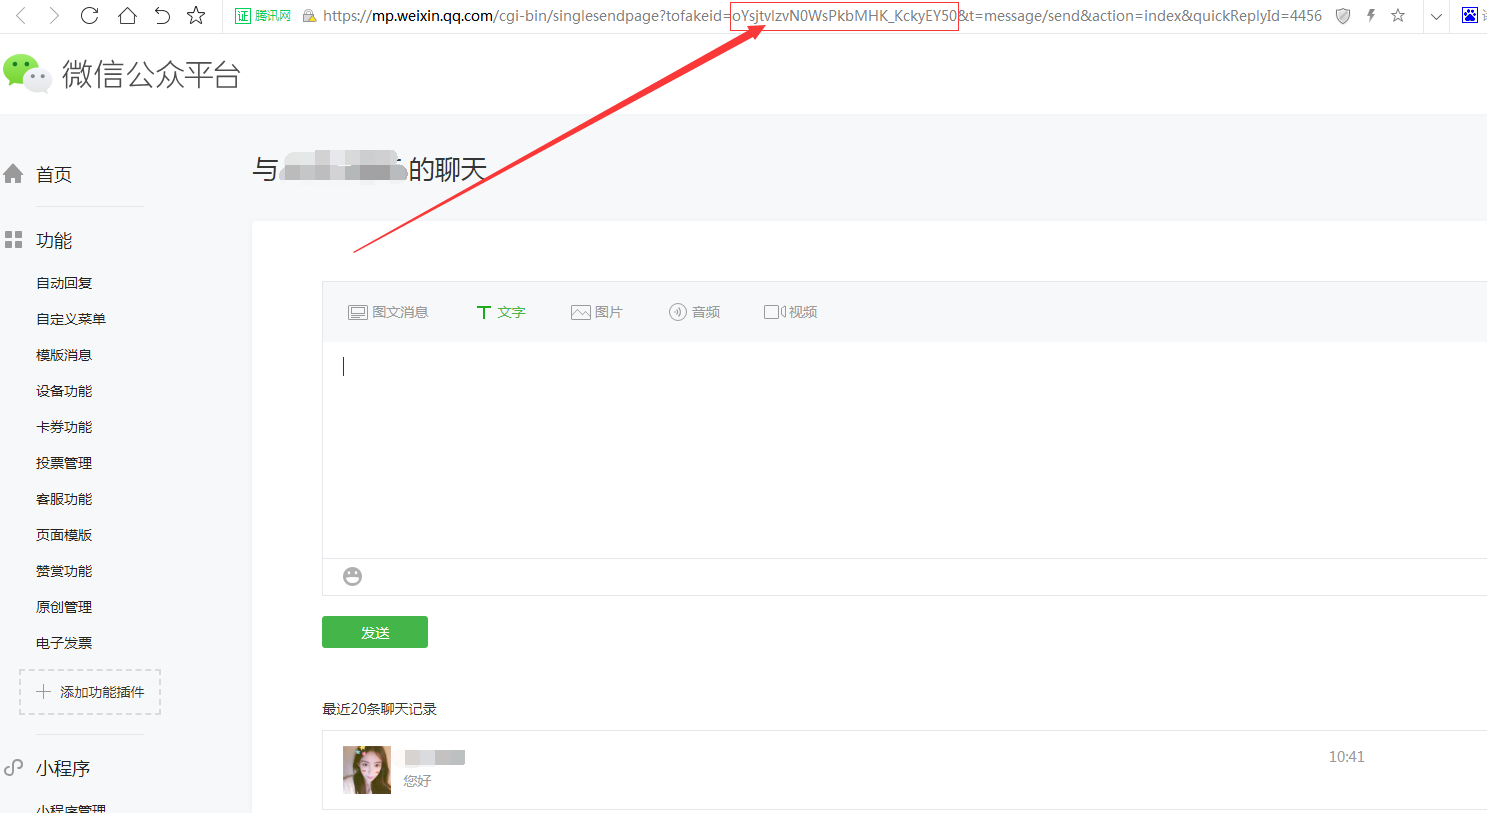Open 电子发票 in the sidebar
1487x813 pixels.
[64, 643]
